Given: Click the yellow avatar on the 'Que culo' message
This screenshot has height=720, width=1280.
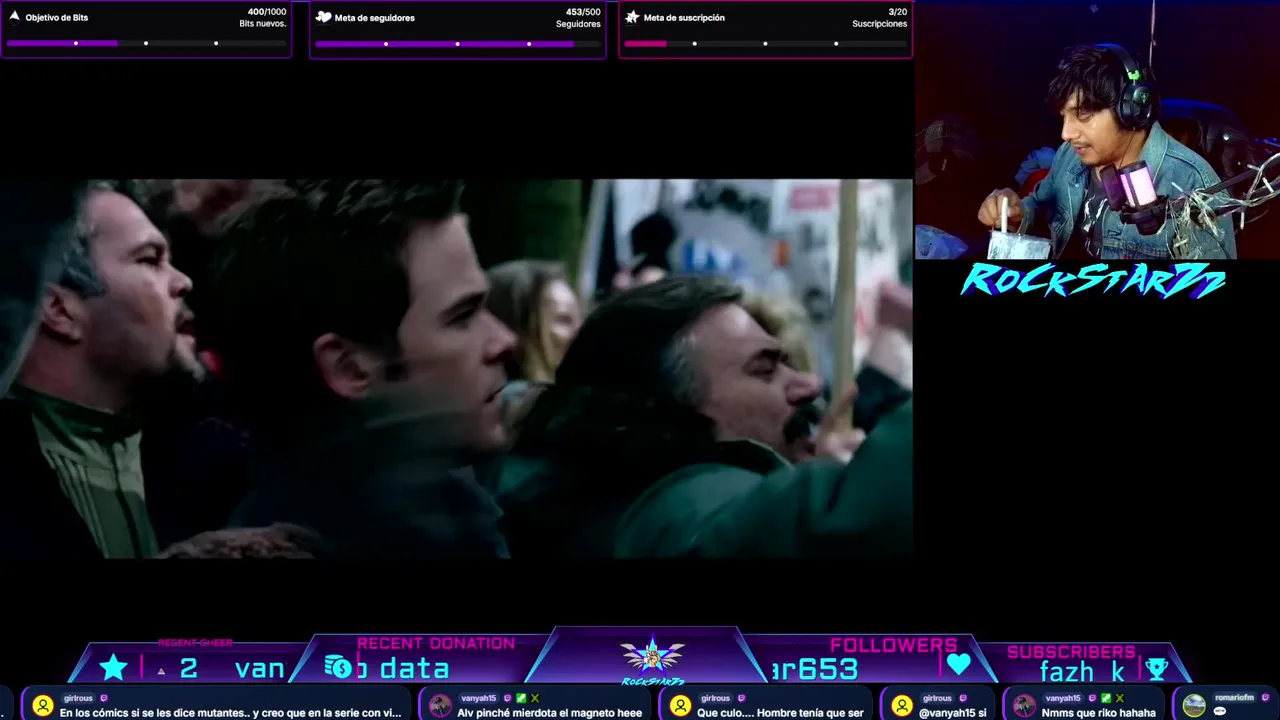Looking at the screenshot, I should pos(680,706).
